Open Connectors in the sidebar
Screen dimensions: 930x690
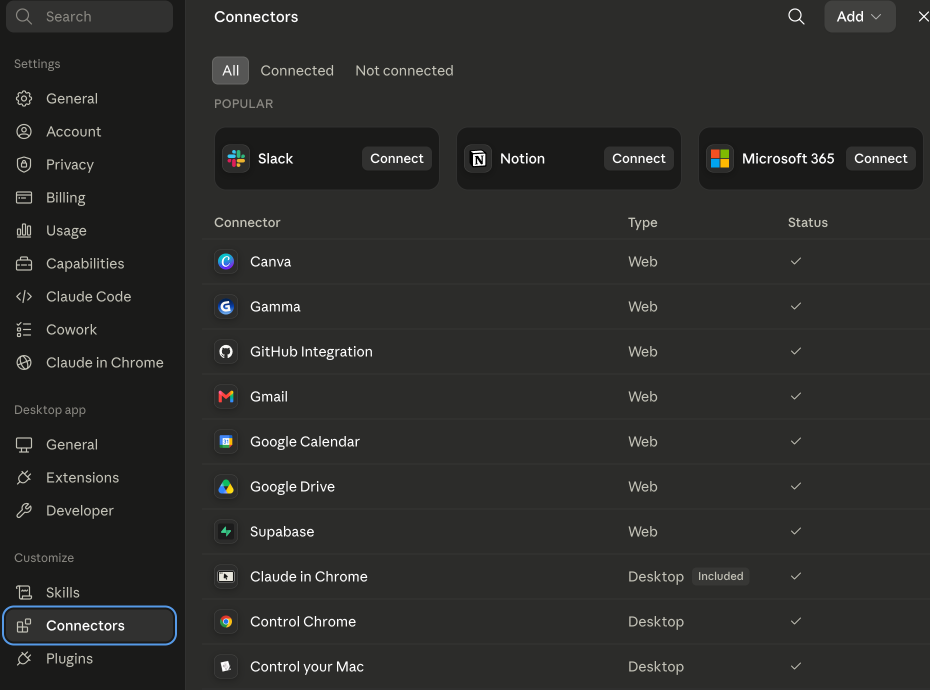(90, 625)
